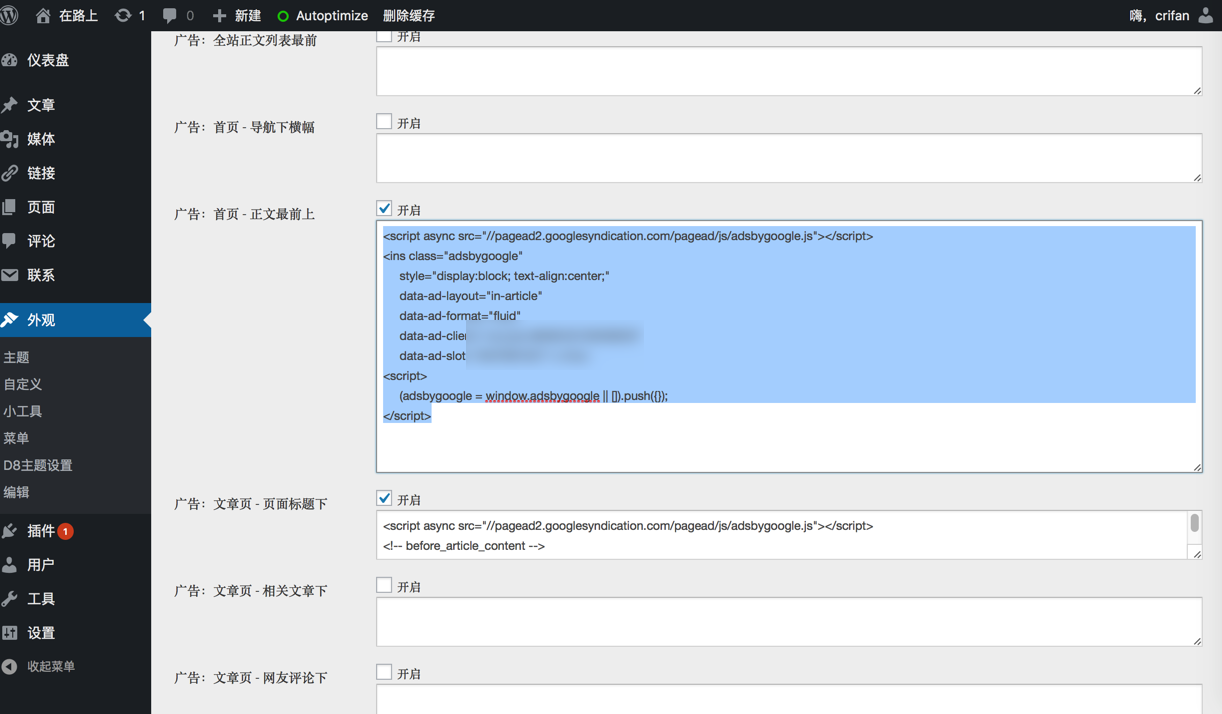The image size is (1222, 714).
Task: Click the 文章页 - 网友评论下 ad code textarea
Action: (789, 699)
